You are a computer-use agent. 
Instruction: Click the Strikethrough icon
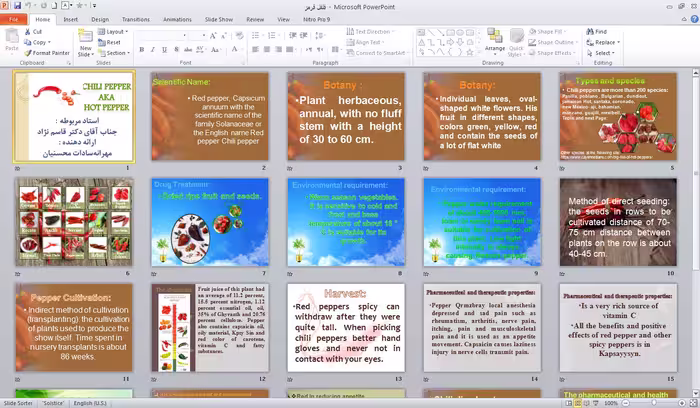[x=188, y=50]
